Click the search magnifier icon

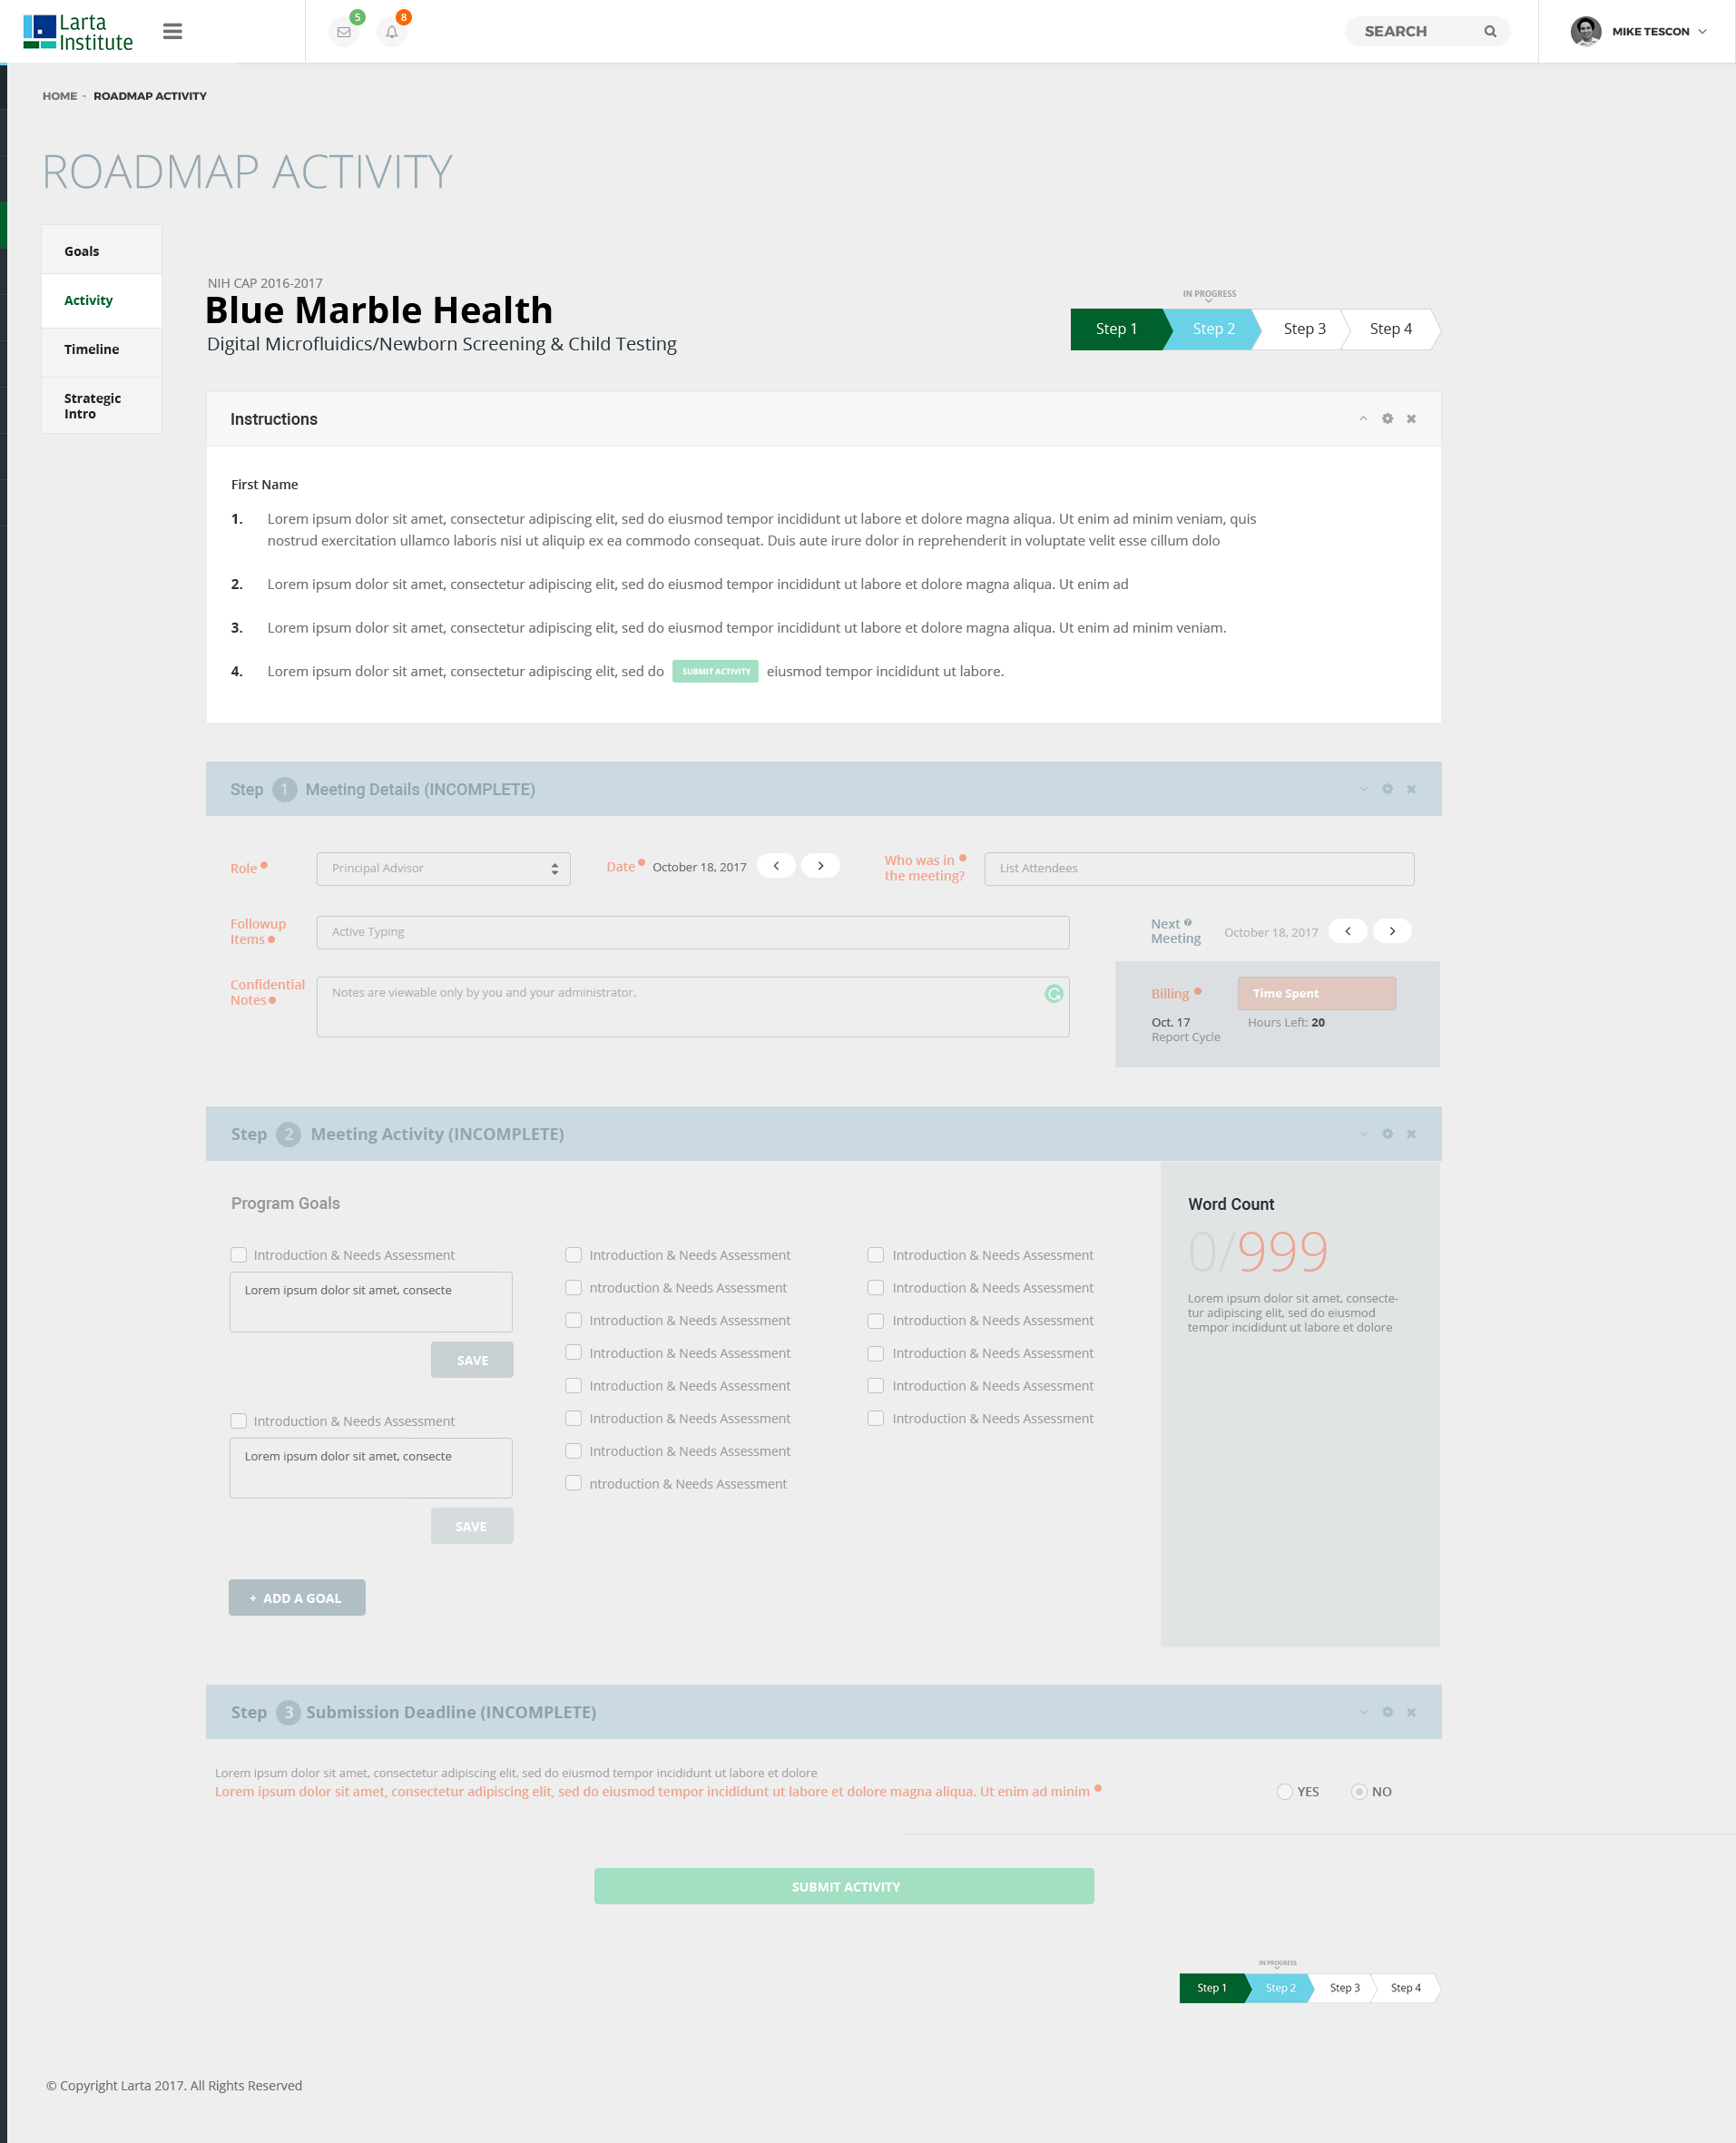tap(1490, 31)
